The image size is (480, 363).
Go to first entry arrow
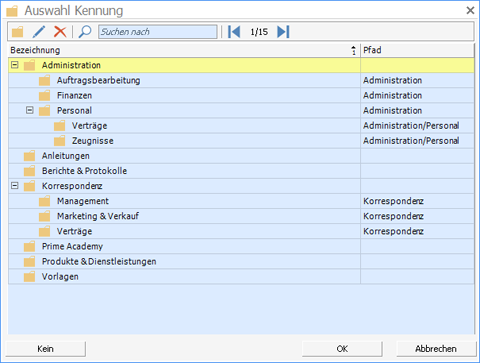[x=234, y=32]
